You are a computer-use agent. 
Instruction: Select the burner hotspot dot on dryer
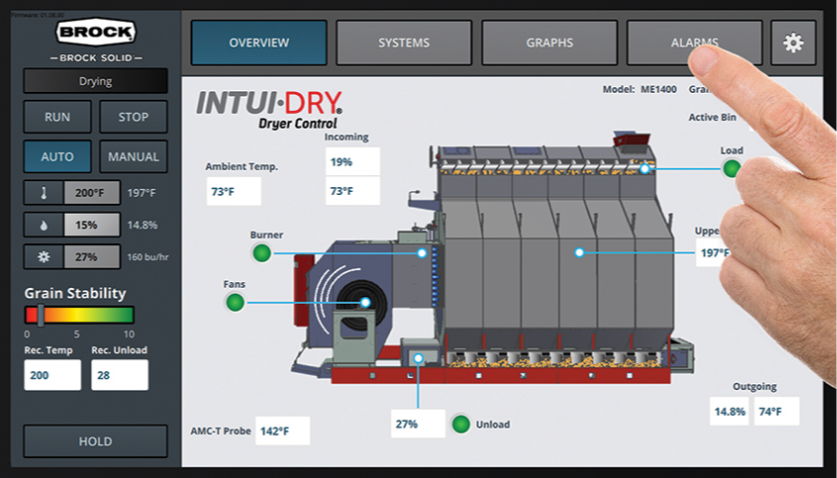(x=422, y=253)
